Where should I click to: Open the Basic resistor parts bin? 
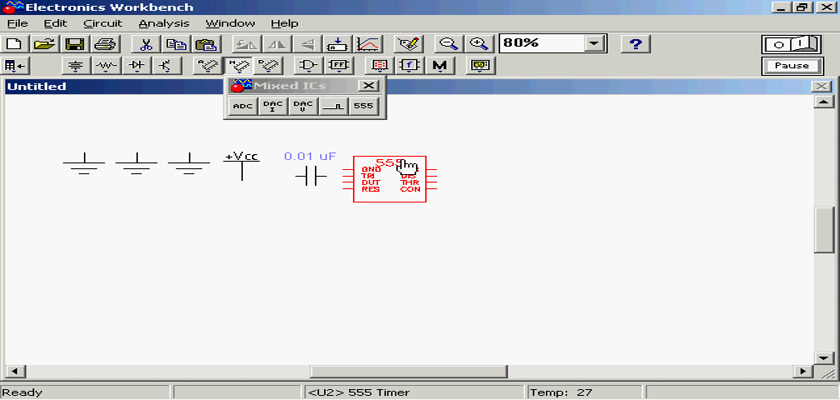coord(107,66)
